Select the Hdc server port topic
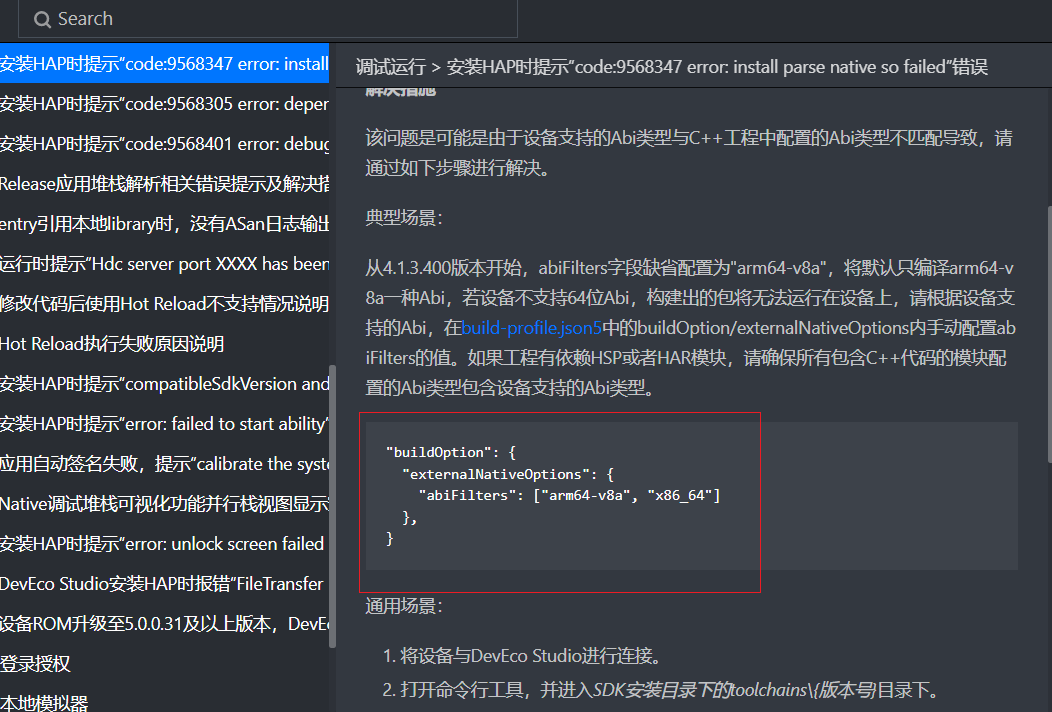 pos(160,263)
